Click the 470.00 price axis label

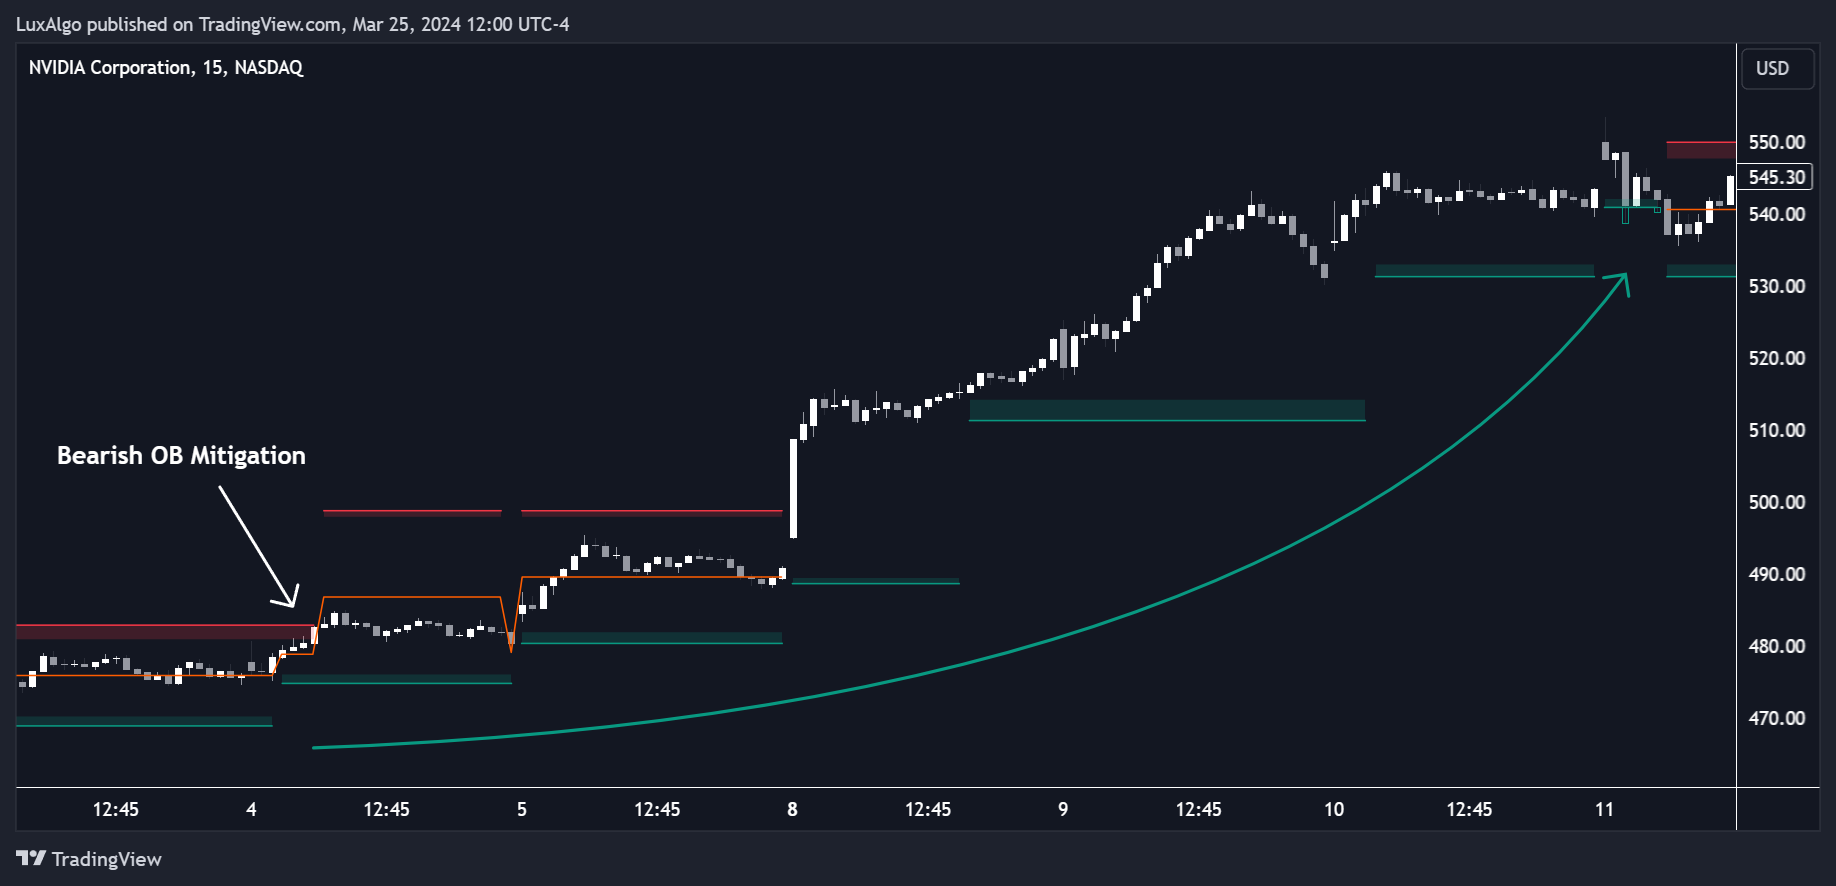1776,718
